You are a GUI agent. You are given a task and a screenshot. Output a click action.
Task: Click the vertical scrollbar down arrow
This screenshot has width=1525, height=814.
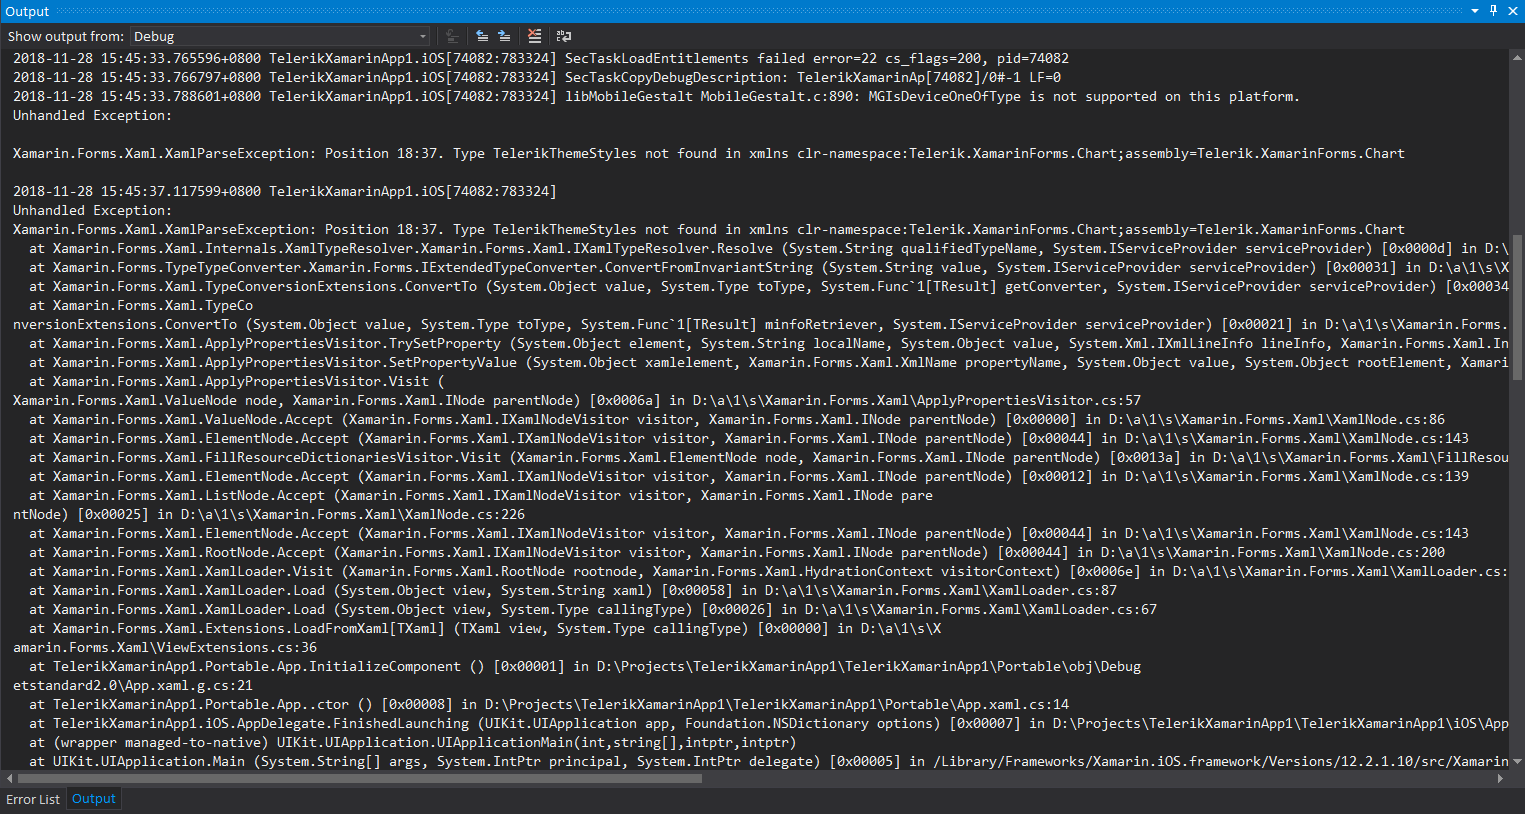[1517, 761]
